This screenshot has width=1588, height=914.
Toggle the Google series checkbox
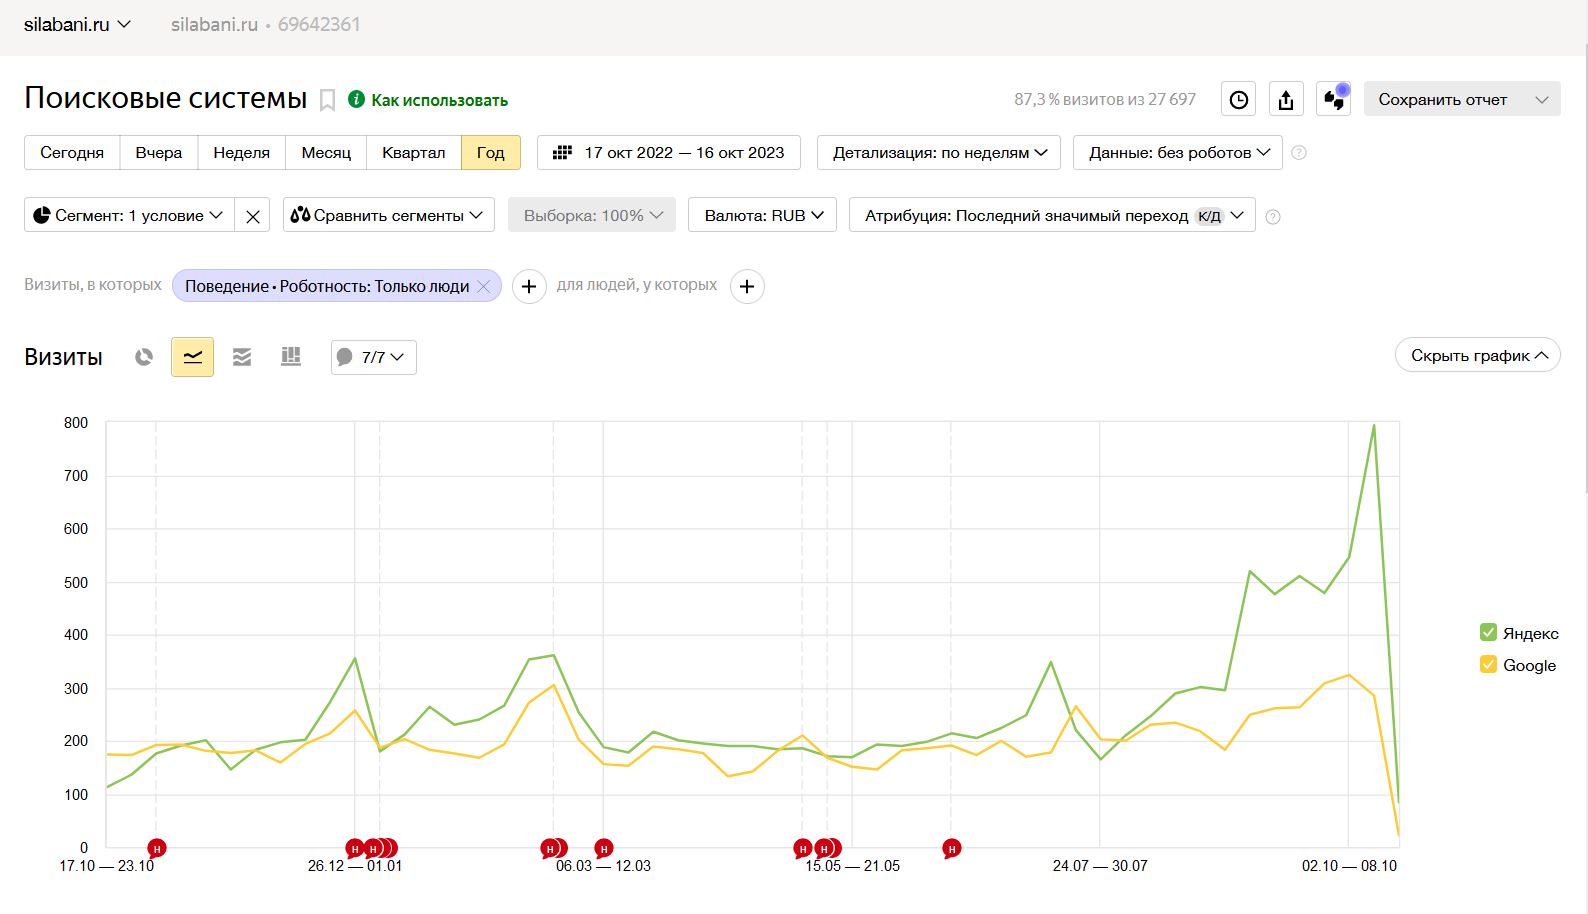click(1488, 664)
